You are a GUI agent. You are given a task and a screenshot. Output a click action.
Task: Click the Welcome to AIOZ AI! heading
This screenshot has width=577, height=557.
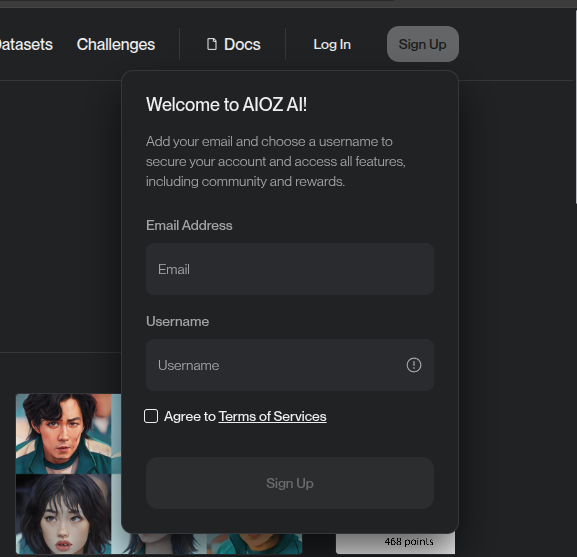coord(226,104)
